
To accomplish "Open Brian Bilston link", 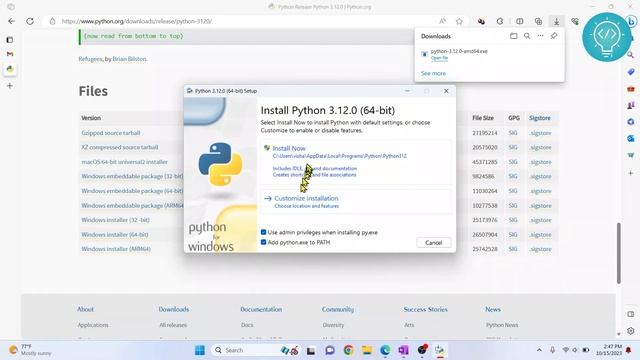I will (x=129, y=59).
